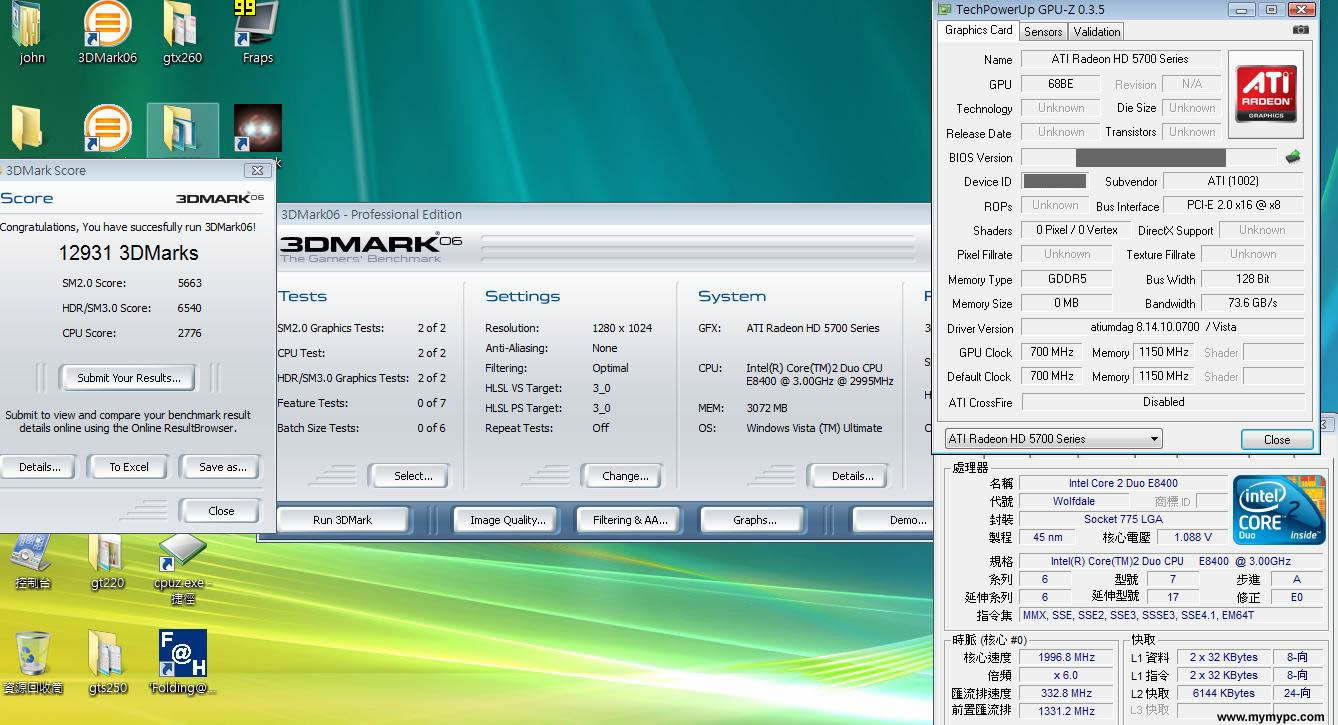
Task: Click the GPU-Z Name text field
Action: (1119, 59)
